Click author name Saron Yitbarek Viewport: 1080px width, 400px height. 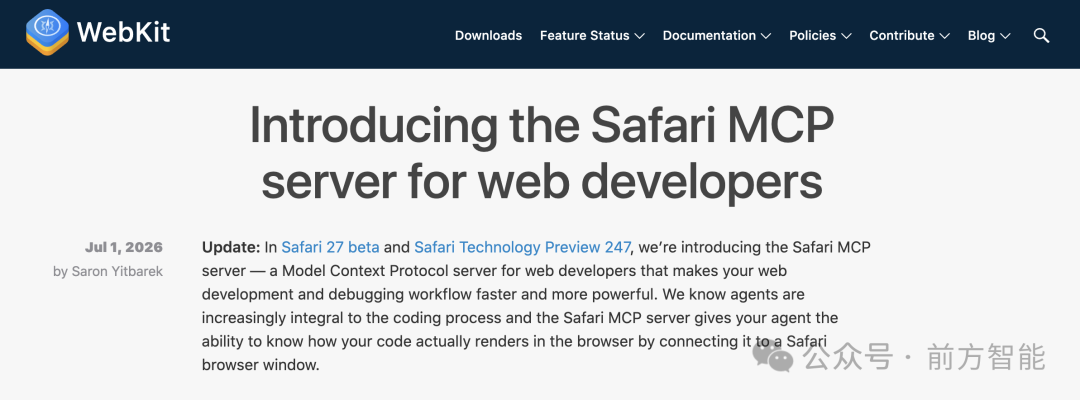click(117, 271)
